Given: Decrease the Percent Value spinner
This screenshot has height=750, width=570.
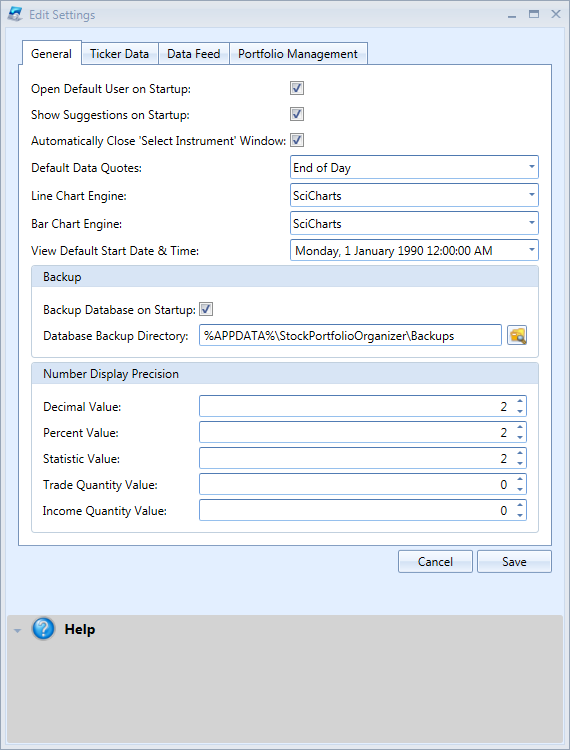Looking at the screenshot, I should click(x=519, y=437).
